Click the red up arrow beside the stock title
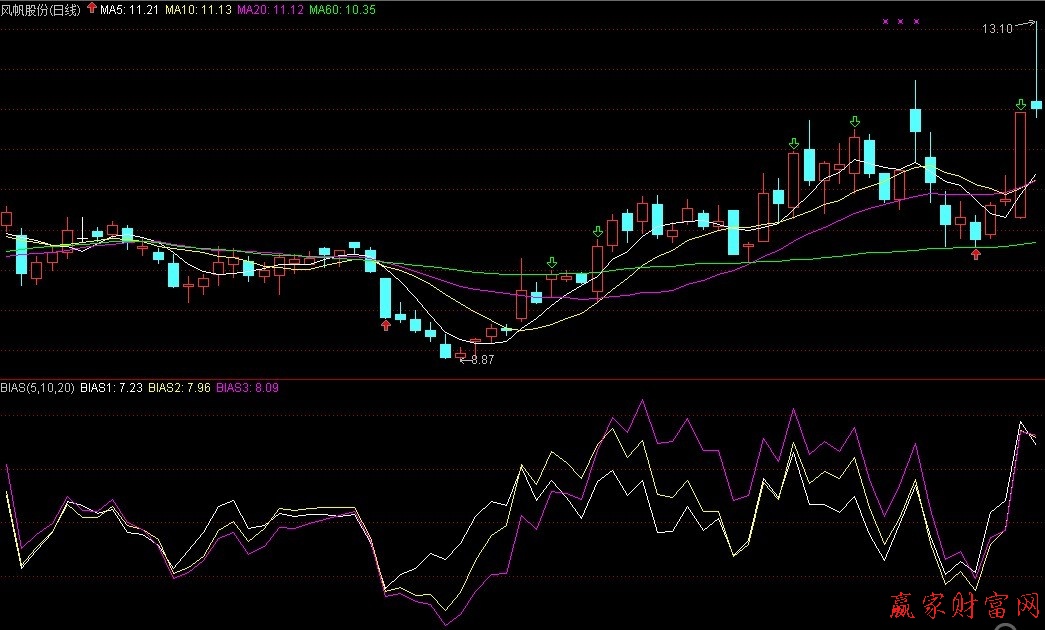 [93, 9]
